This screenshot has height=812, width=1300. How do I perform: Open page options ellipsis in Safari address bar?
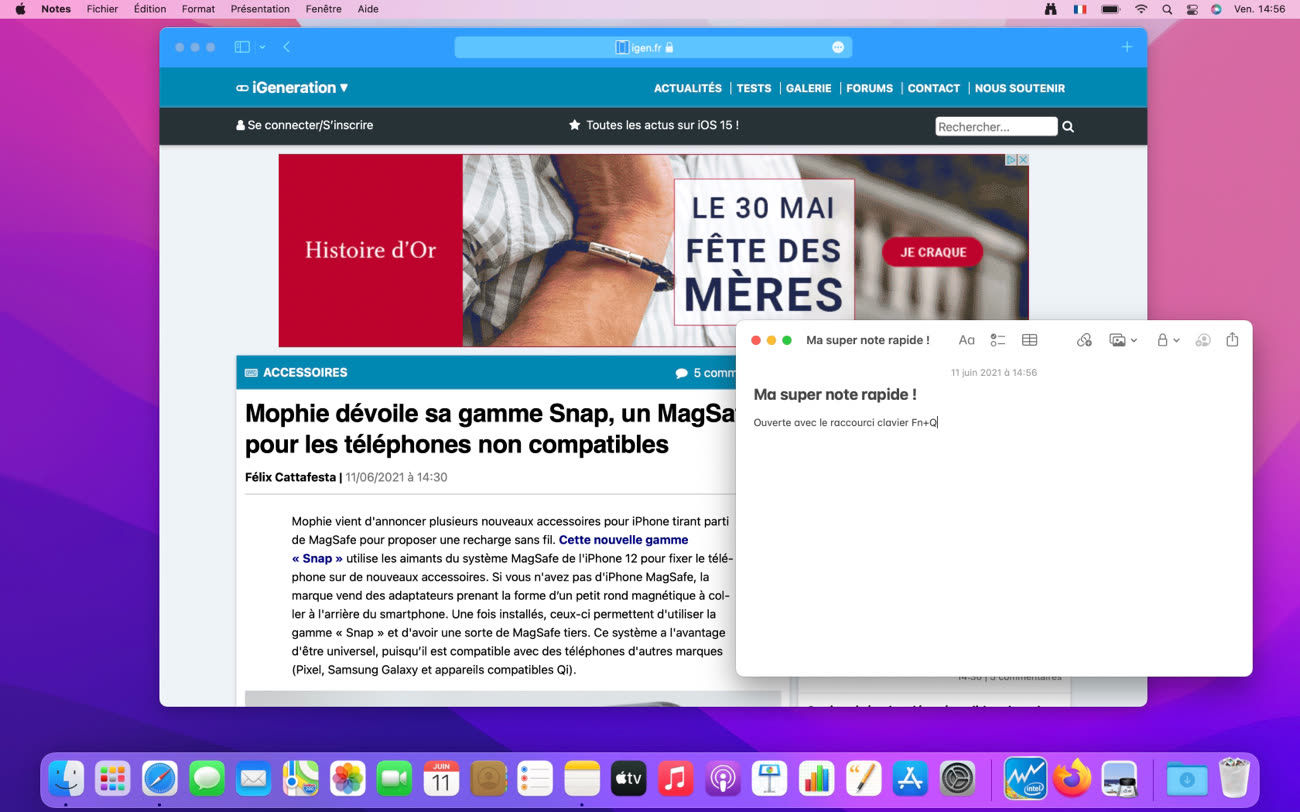coord(838,47)
